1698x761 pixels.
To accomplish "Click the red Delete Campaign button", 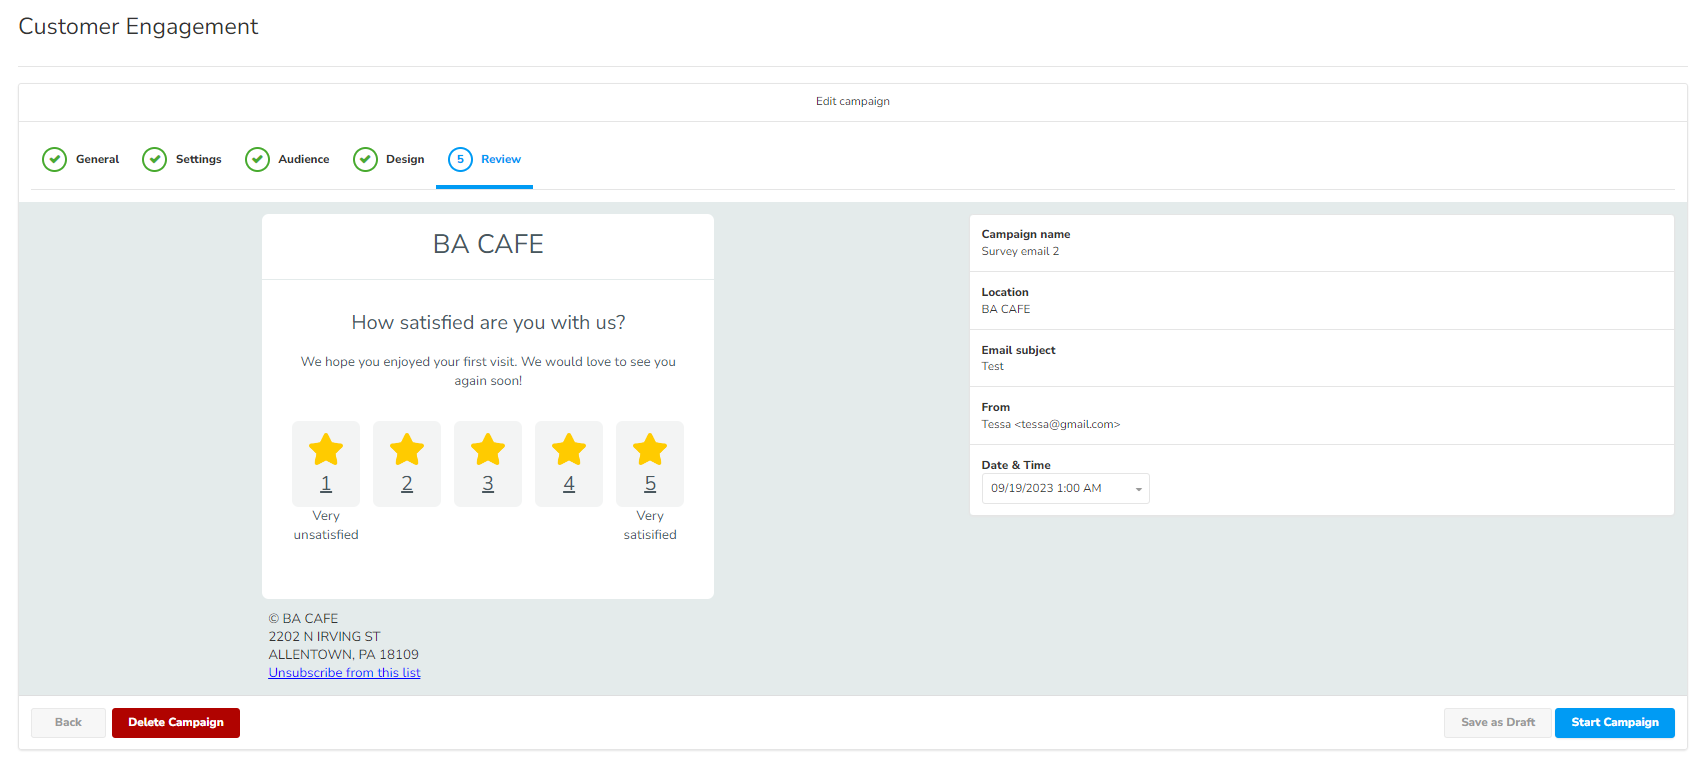I will pos(176,723).
